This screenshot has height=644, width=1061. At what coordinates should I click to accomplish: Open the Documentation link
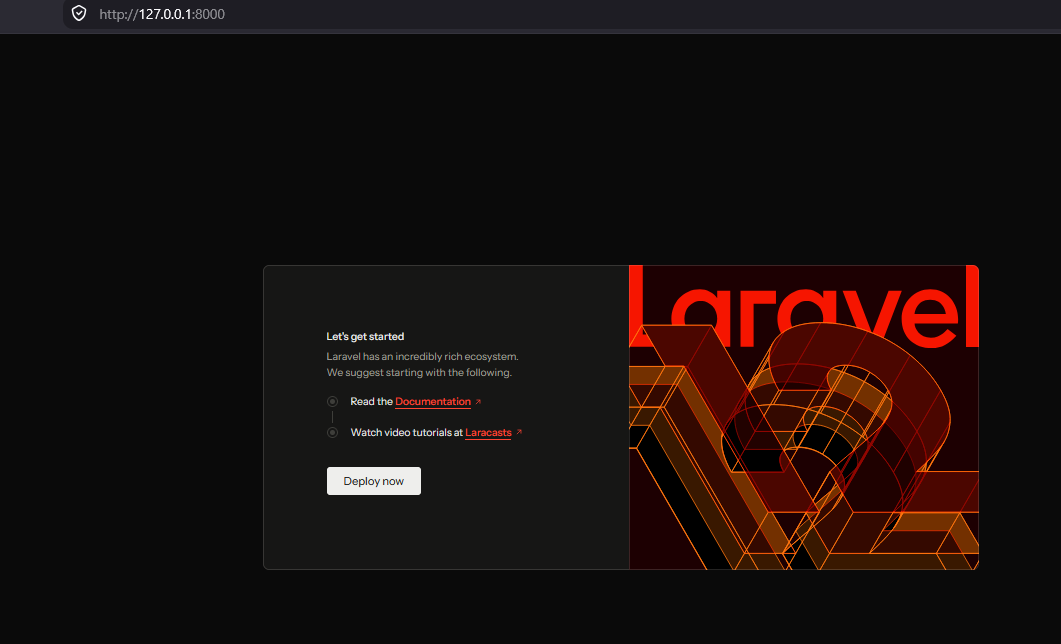(x=432, y=402)
